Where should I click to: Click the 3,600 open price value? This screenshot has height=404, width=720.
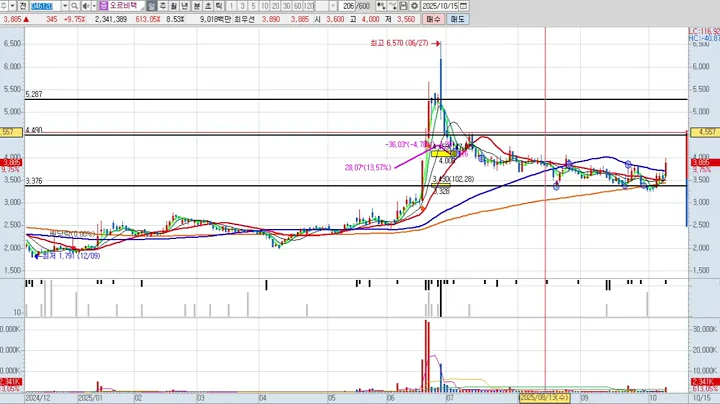pos(335,19)
